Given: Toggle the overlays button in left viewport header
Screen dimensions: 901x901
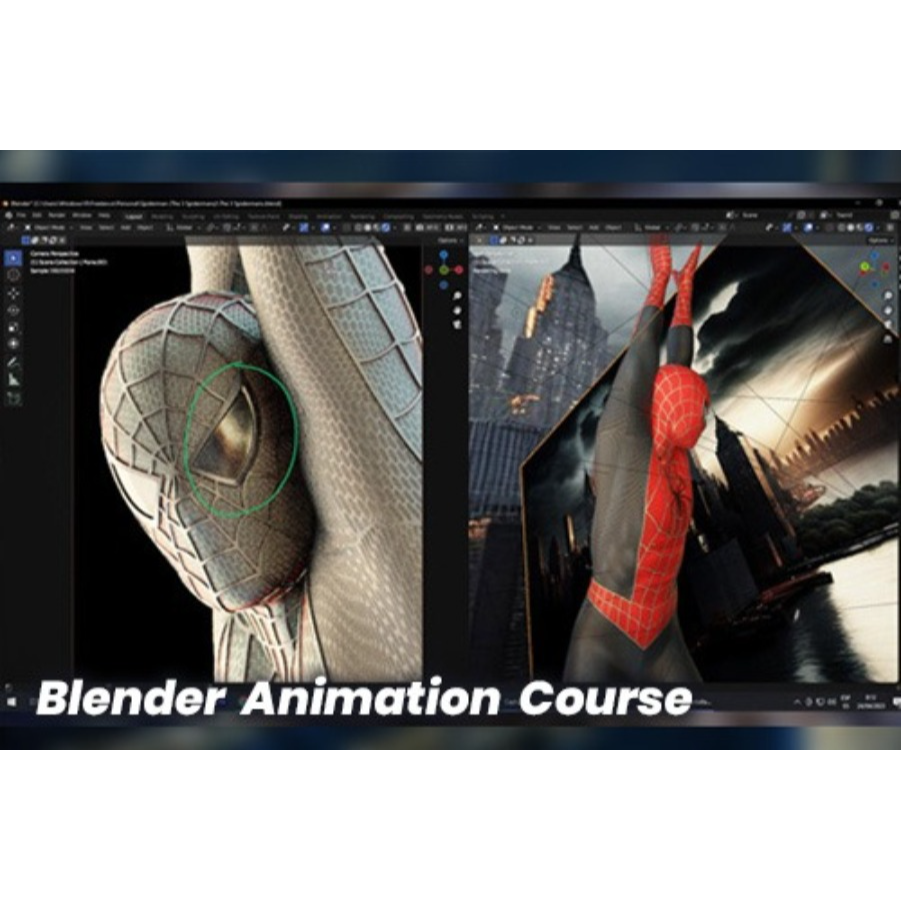Looking at the screenshot, I should click(x=325, y=228).
